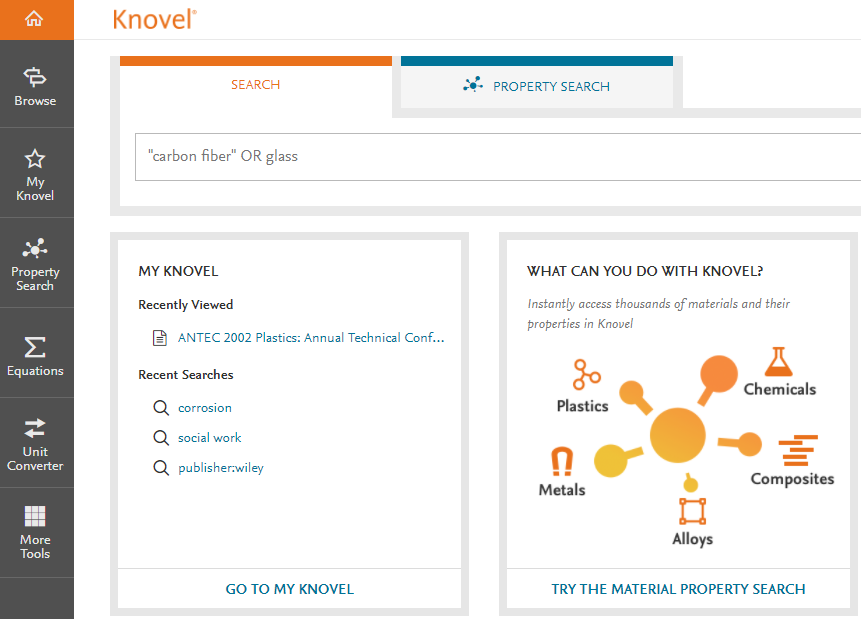
Task: Rerun the publisher:wiley recent search
Action: pyautogui.click(x=221, y=468)
